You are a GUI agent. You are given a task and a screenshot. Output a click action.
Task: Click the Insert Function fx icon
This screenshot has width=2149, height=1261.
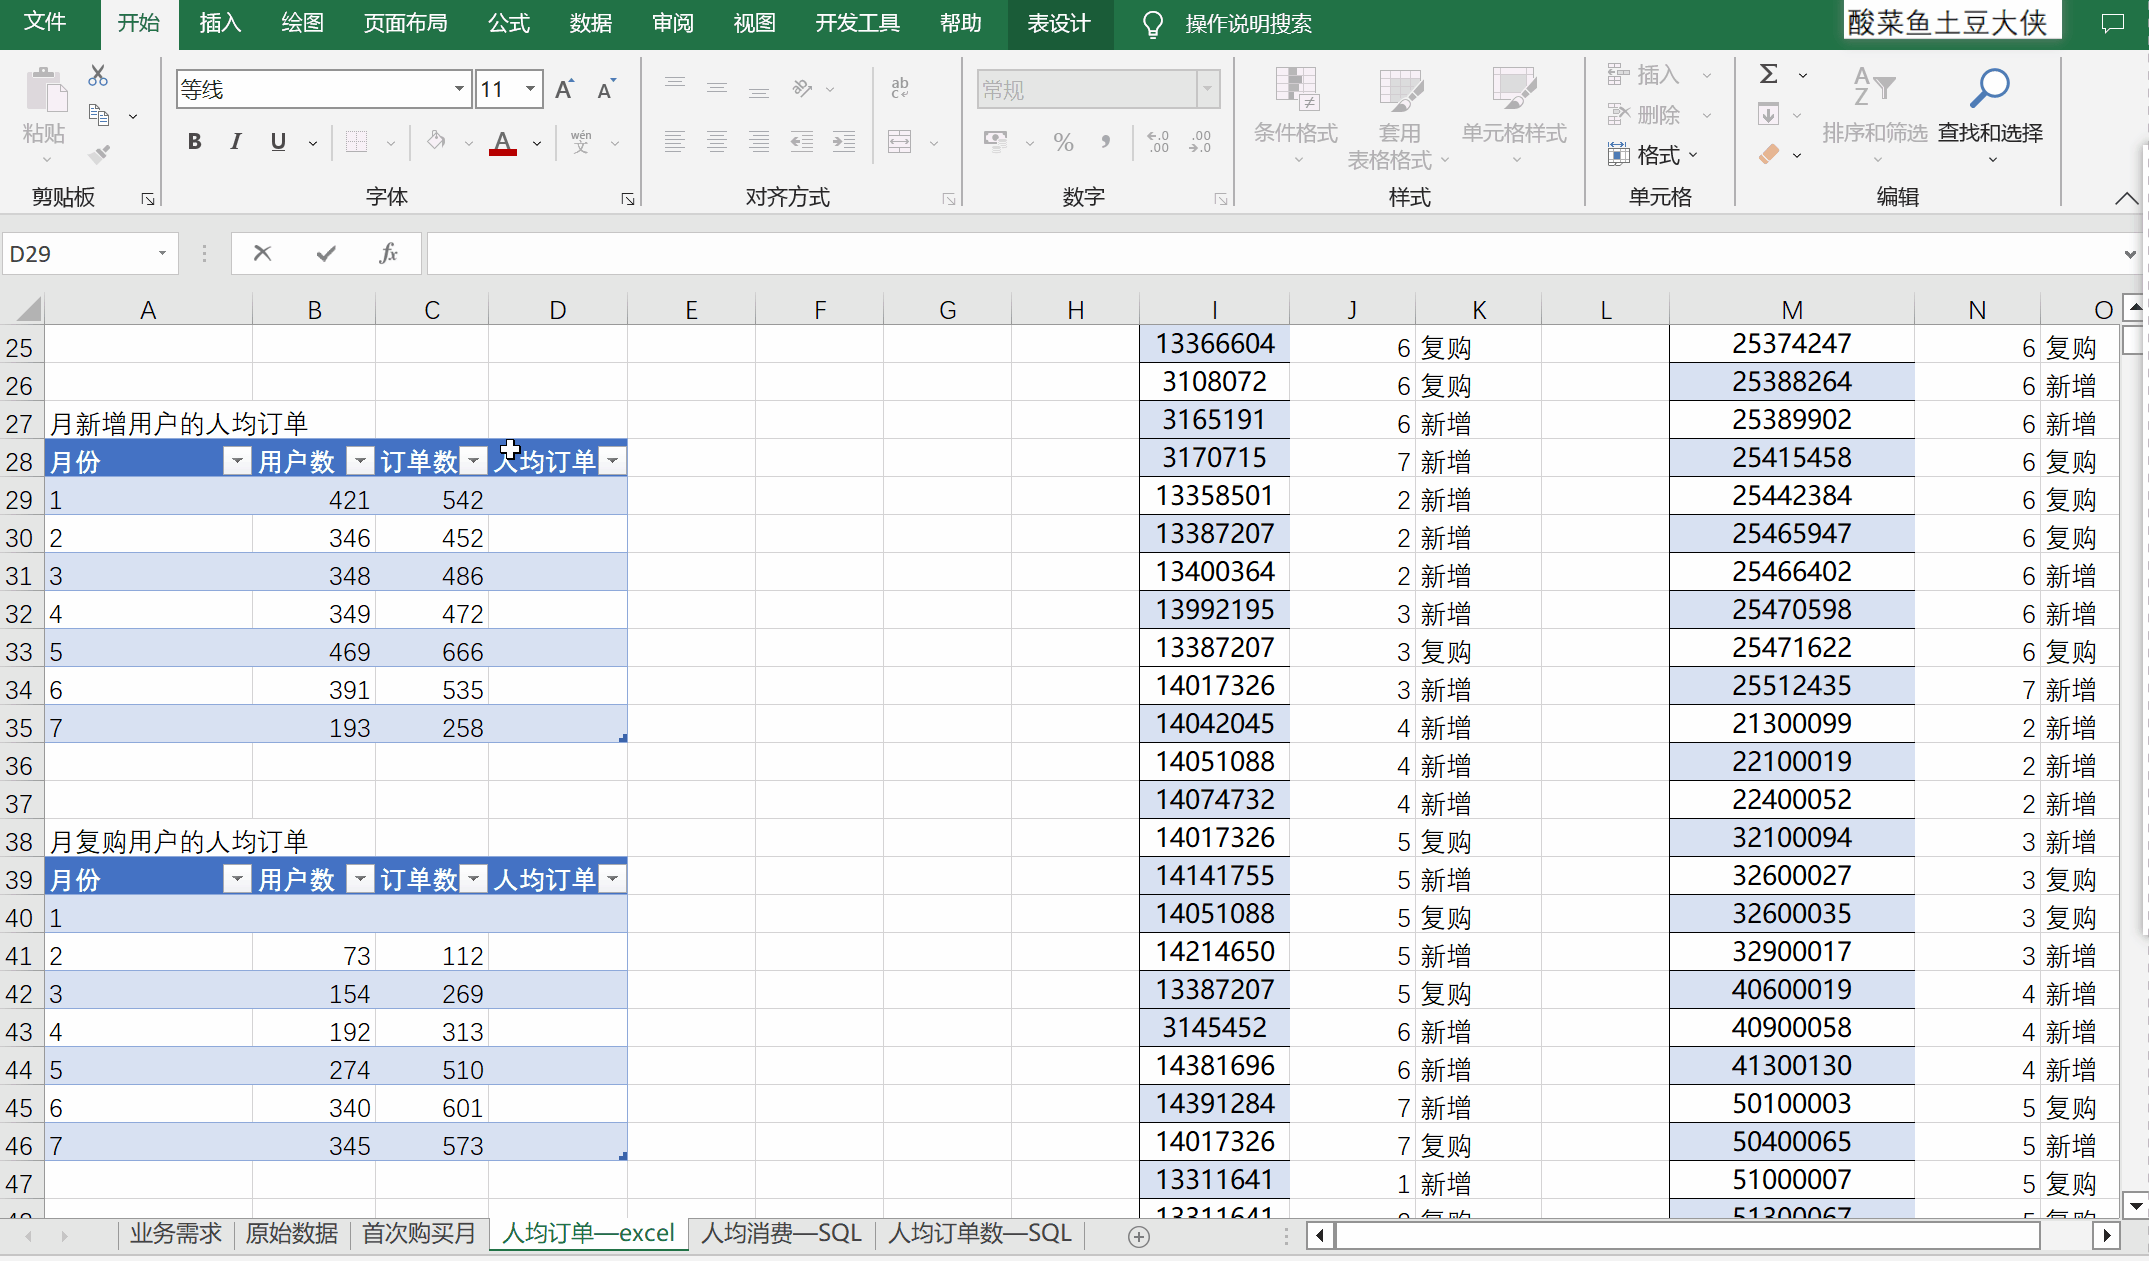tap(388, 254)
